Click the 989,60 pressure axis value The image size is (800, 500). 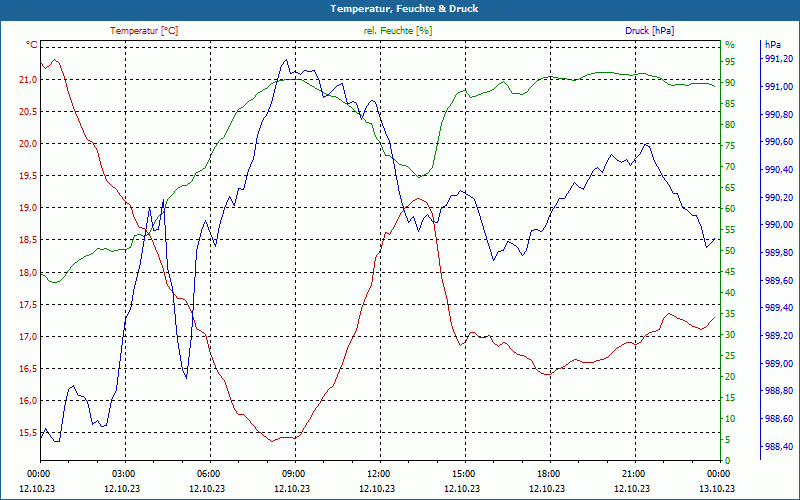pos(779,281)
